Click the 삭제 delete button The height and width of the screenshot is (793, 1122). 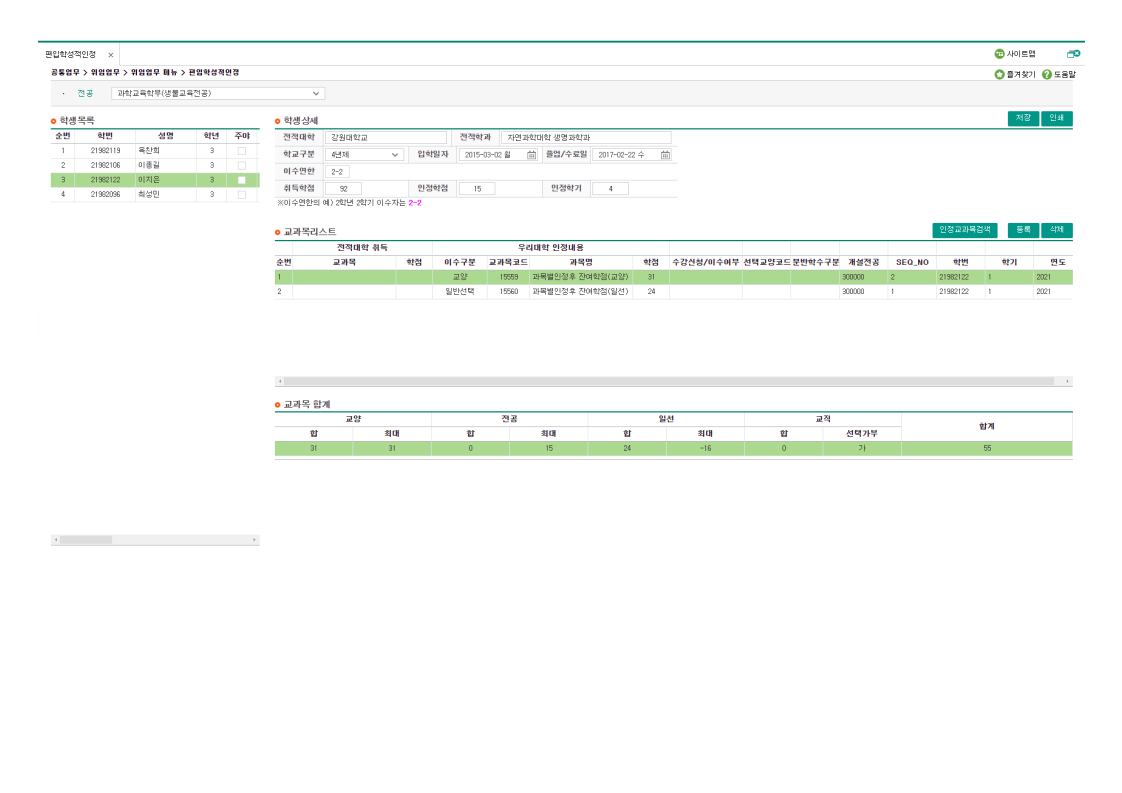coord(1057,229)
